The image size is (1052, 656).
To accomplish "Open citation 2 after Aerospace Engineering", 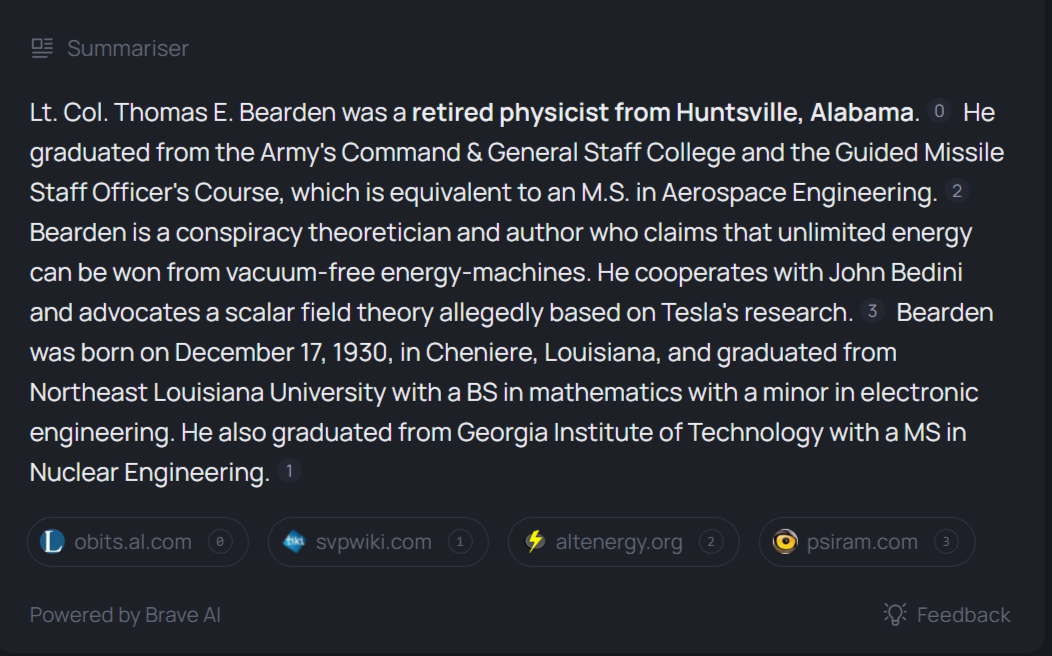I will pos(957,192).
